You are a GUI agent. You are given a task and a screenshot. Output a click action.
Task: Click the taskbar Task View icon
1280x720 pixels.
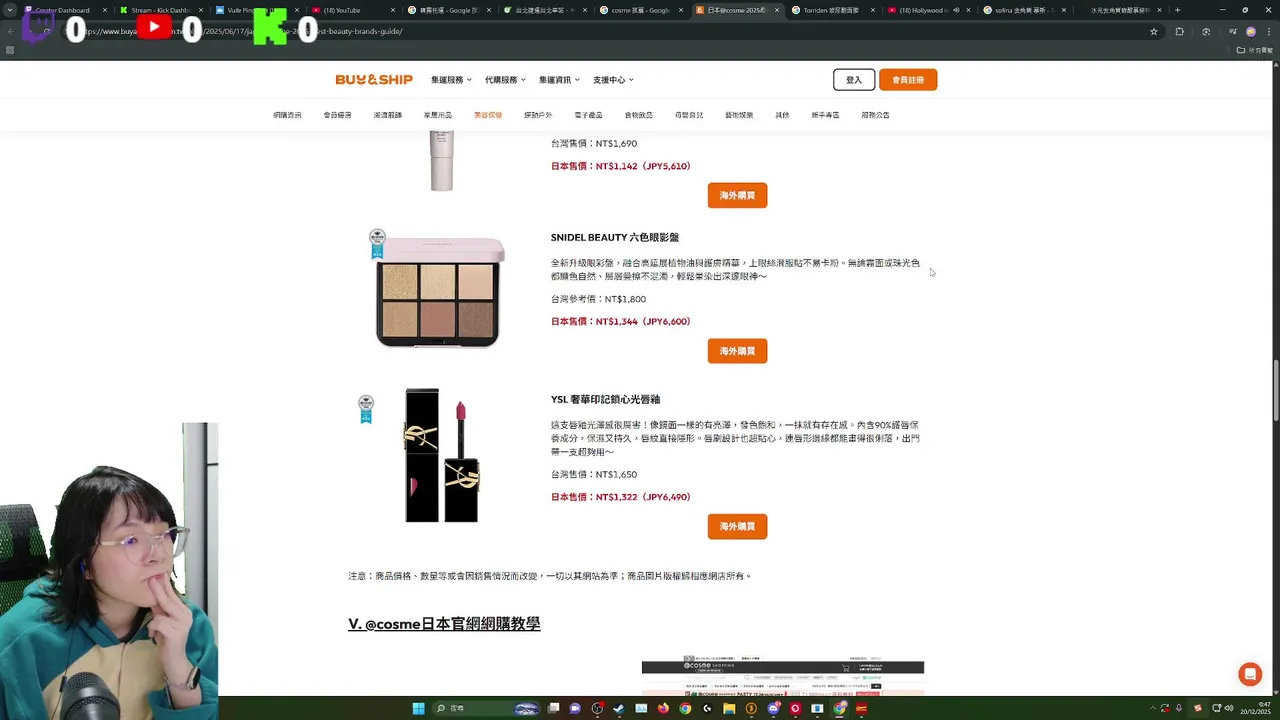553,708
